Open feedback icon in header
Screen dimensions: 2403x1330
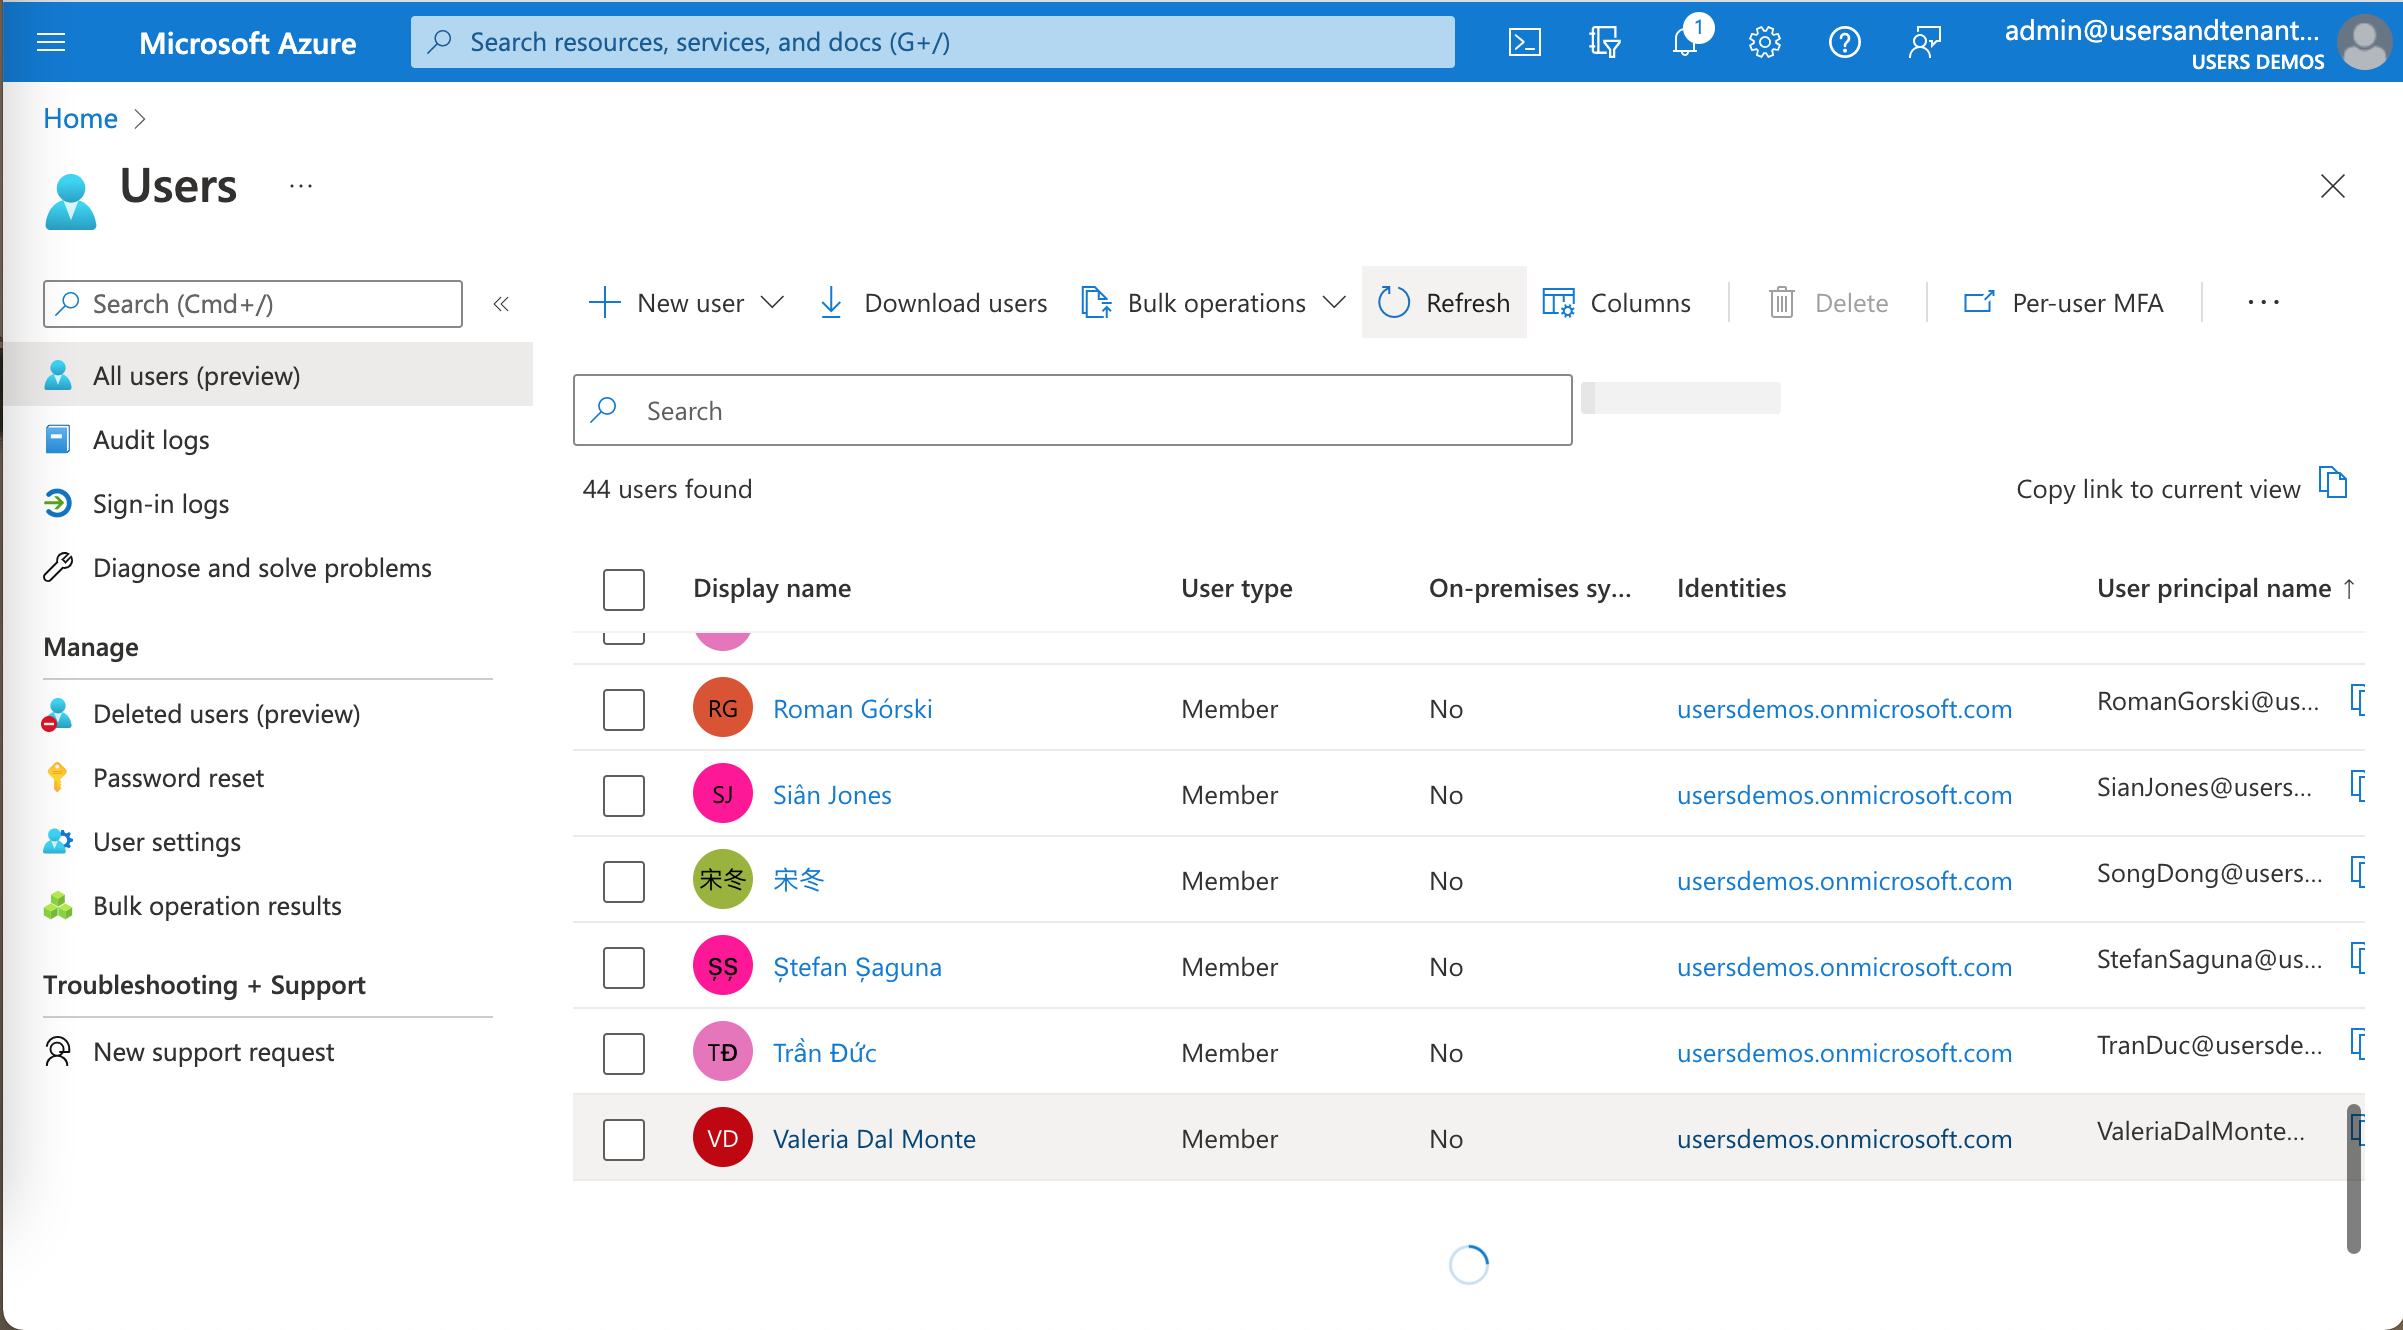click(x=1924, y=42)
